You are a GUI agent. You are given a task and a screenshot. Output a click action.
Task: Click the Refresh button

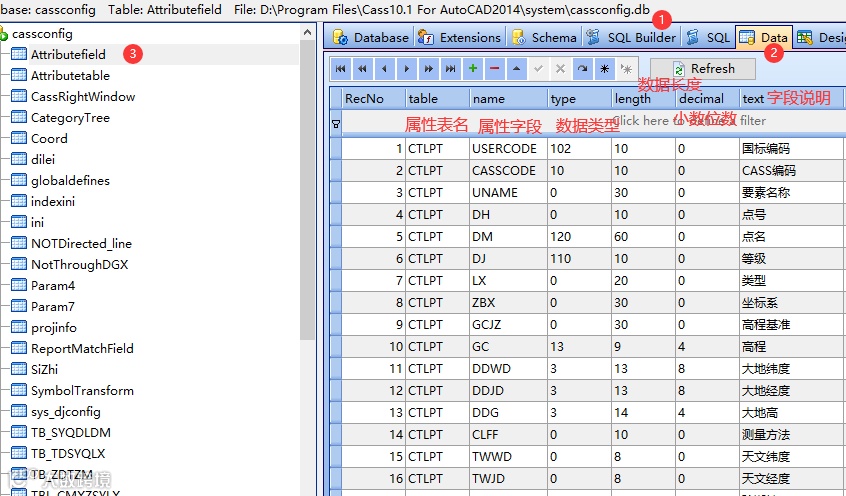pos(703,69)
